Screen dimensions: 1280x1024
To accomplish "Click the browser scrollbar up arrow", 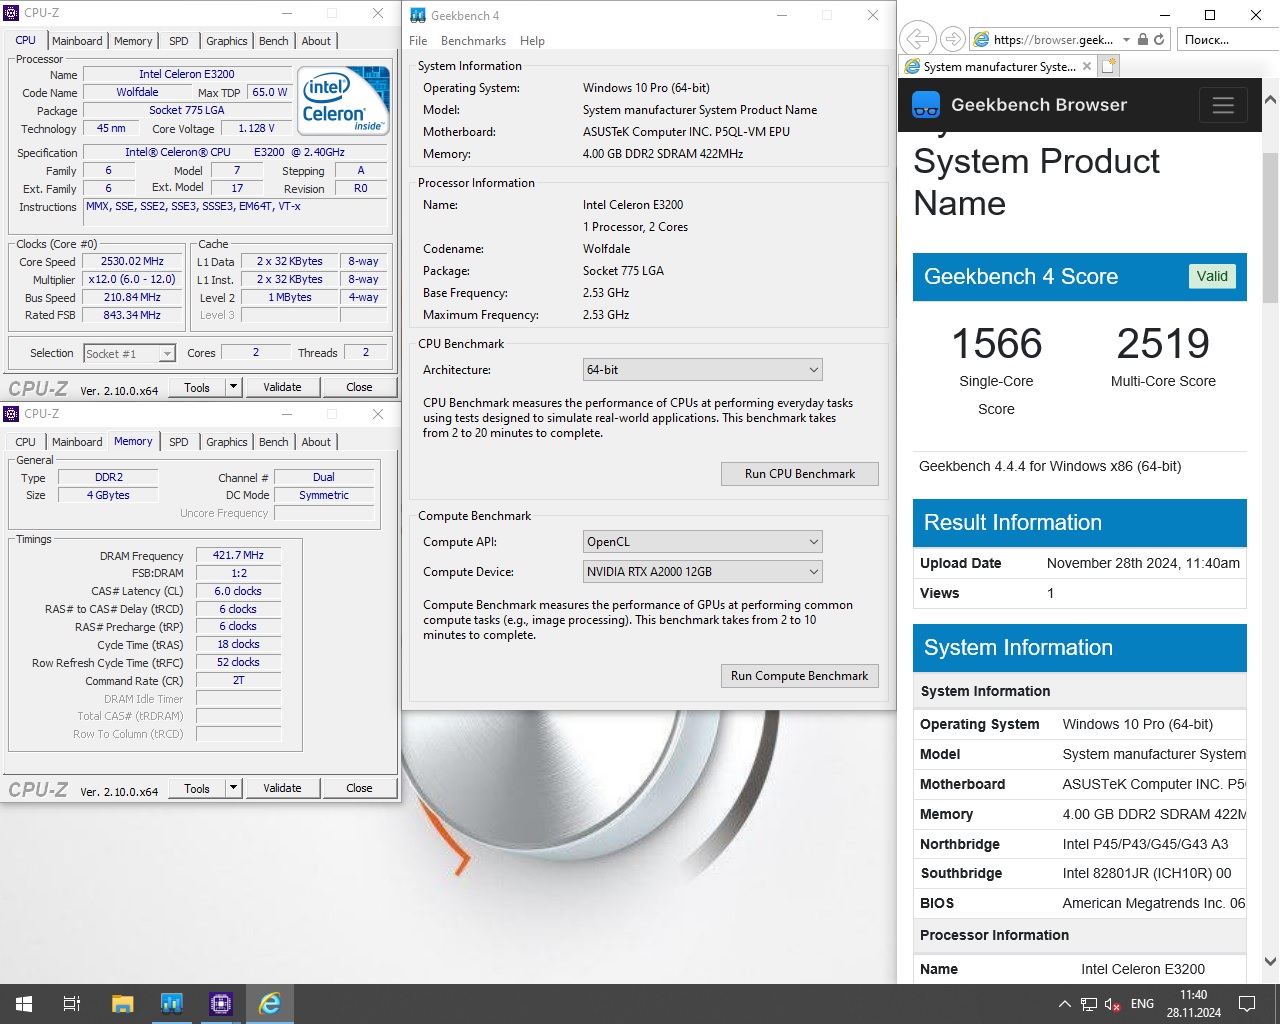I will (1270, 100).
